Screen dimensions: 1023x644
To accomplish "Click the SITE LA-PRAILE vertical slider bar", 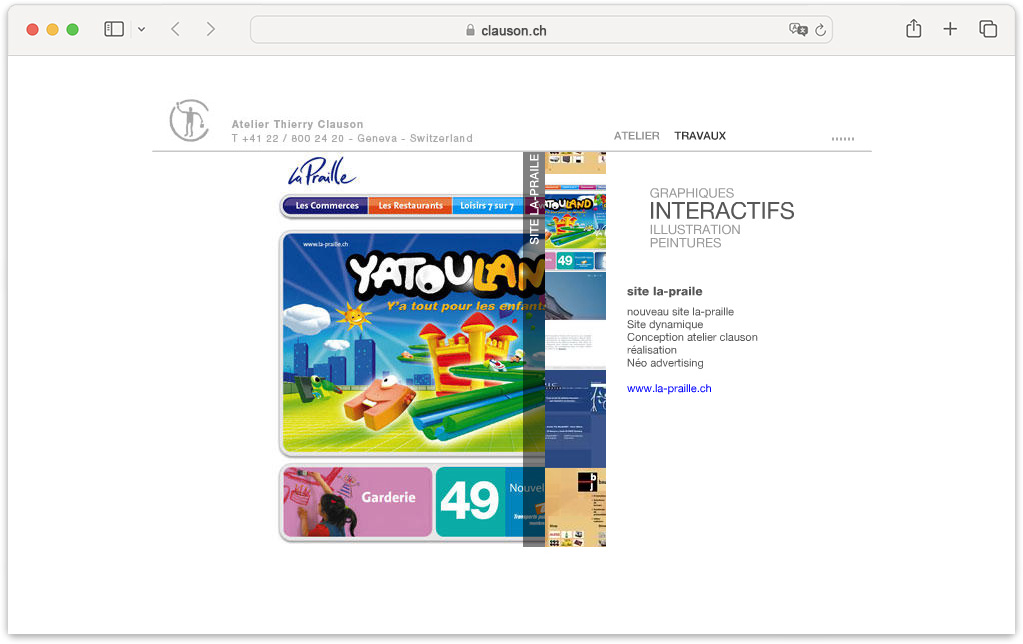I will pos(534,349).
